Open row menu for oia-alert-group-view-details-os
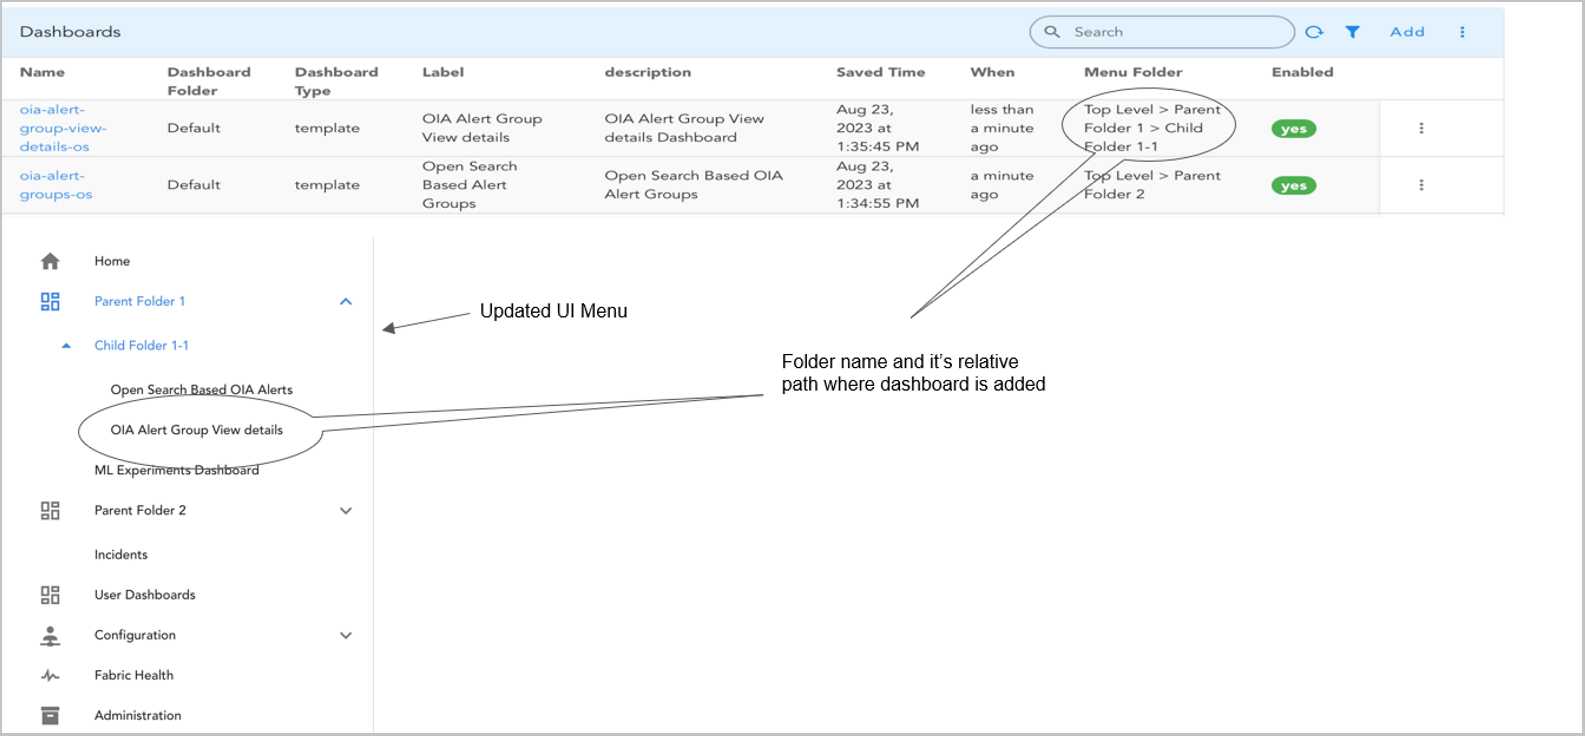The height and width of the screenshot is (738, 1586). [1421, 128]
